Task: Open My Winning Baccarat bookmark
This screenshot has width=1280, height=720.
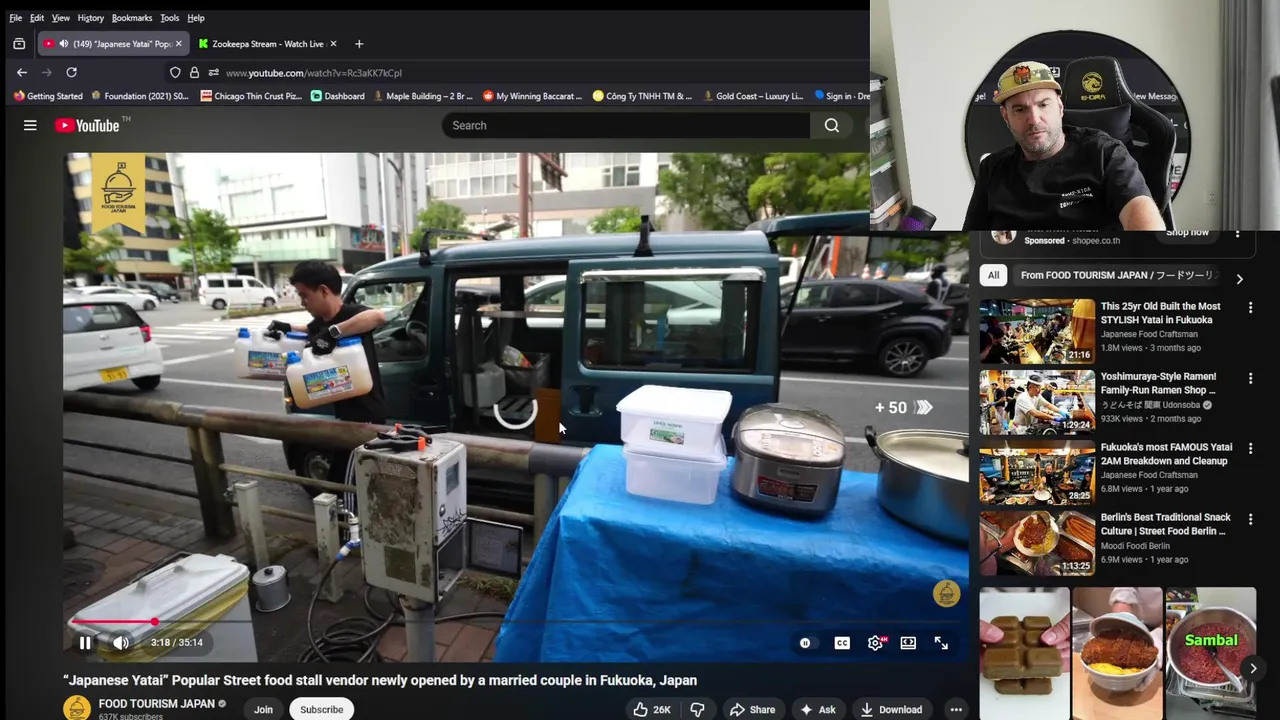Action: (533, 96)
